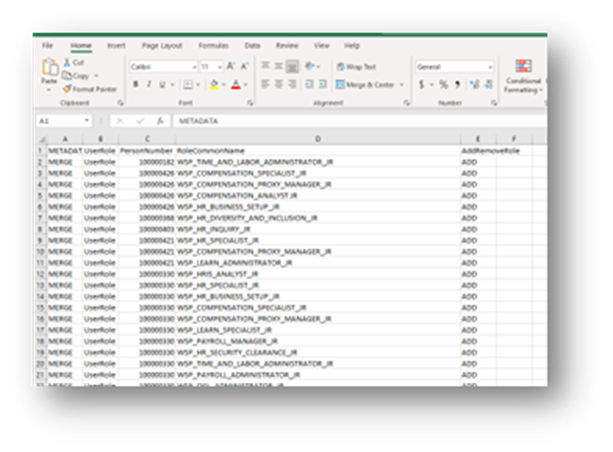Screen dimensions: 613x452
Task: Switch to the Formulas tab
Action: pos(213,45)
